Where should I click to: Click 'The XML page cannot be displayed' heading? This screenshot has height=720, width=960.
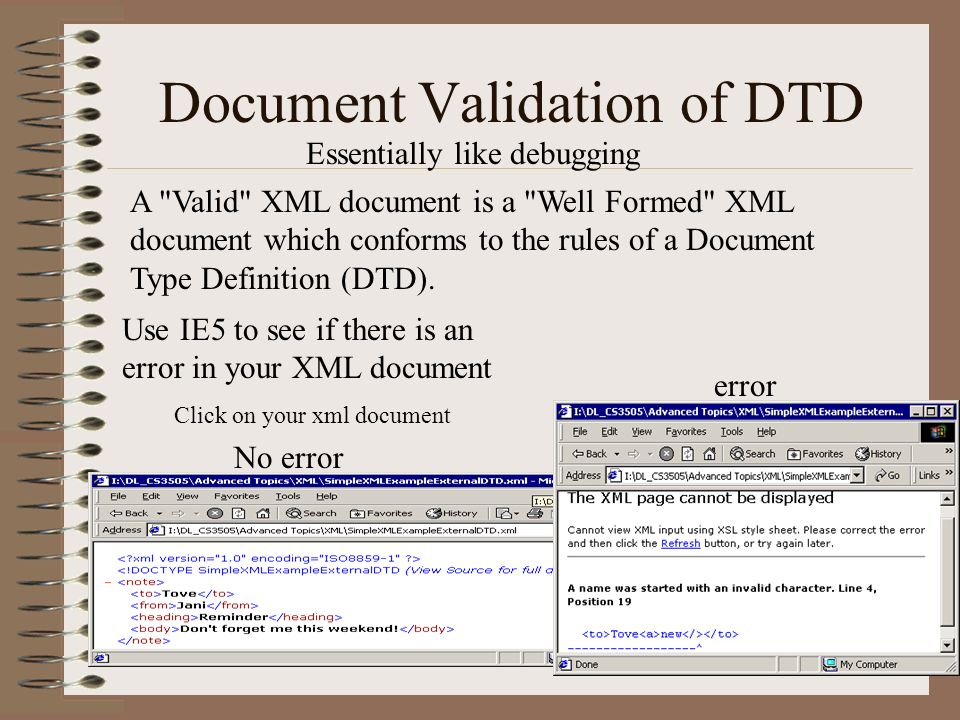pos(700,498)
